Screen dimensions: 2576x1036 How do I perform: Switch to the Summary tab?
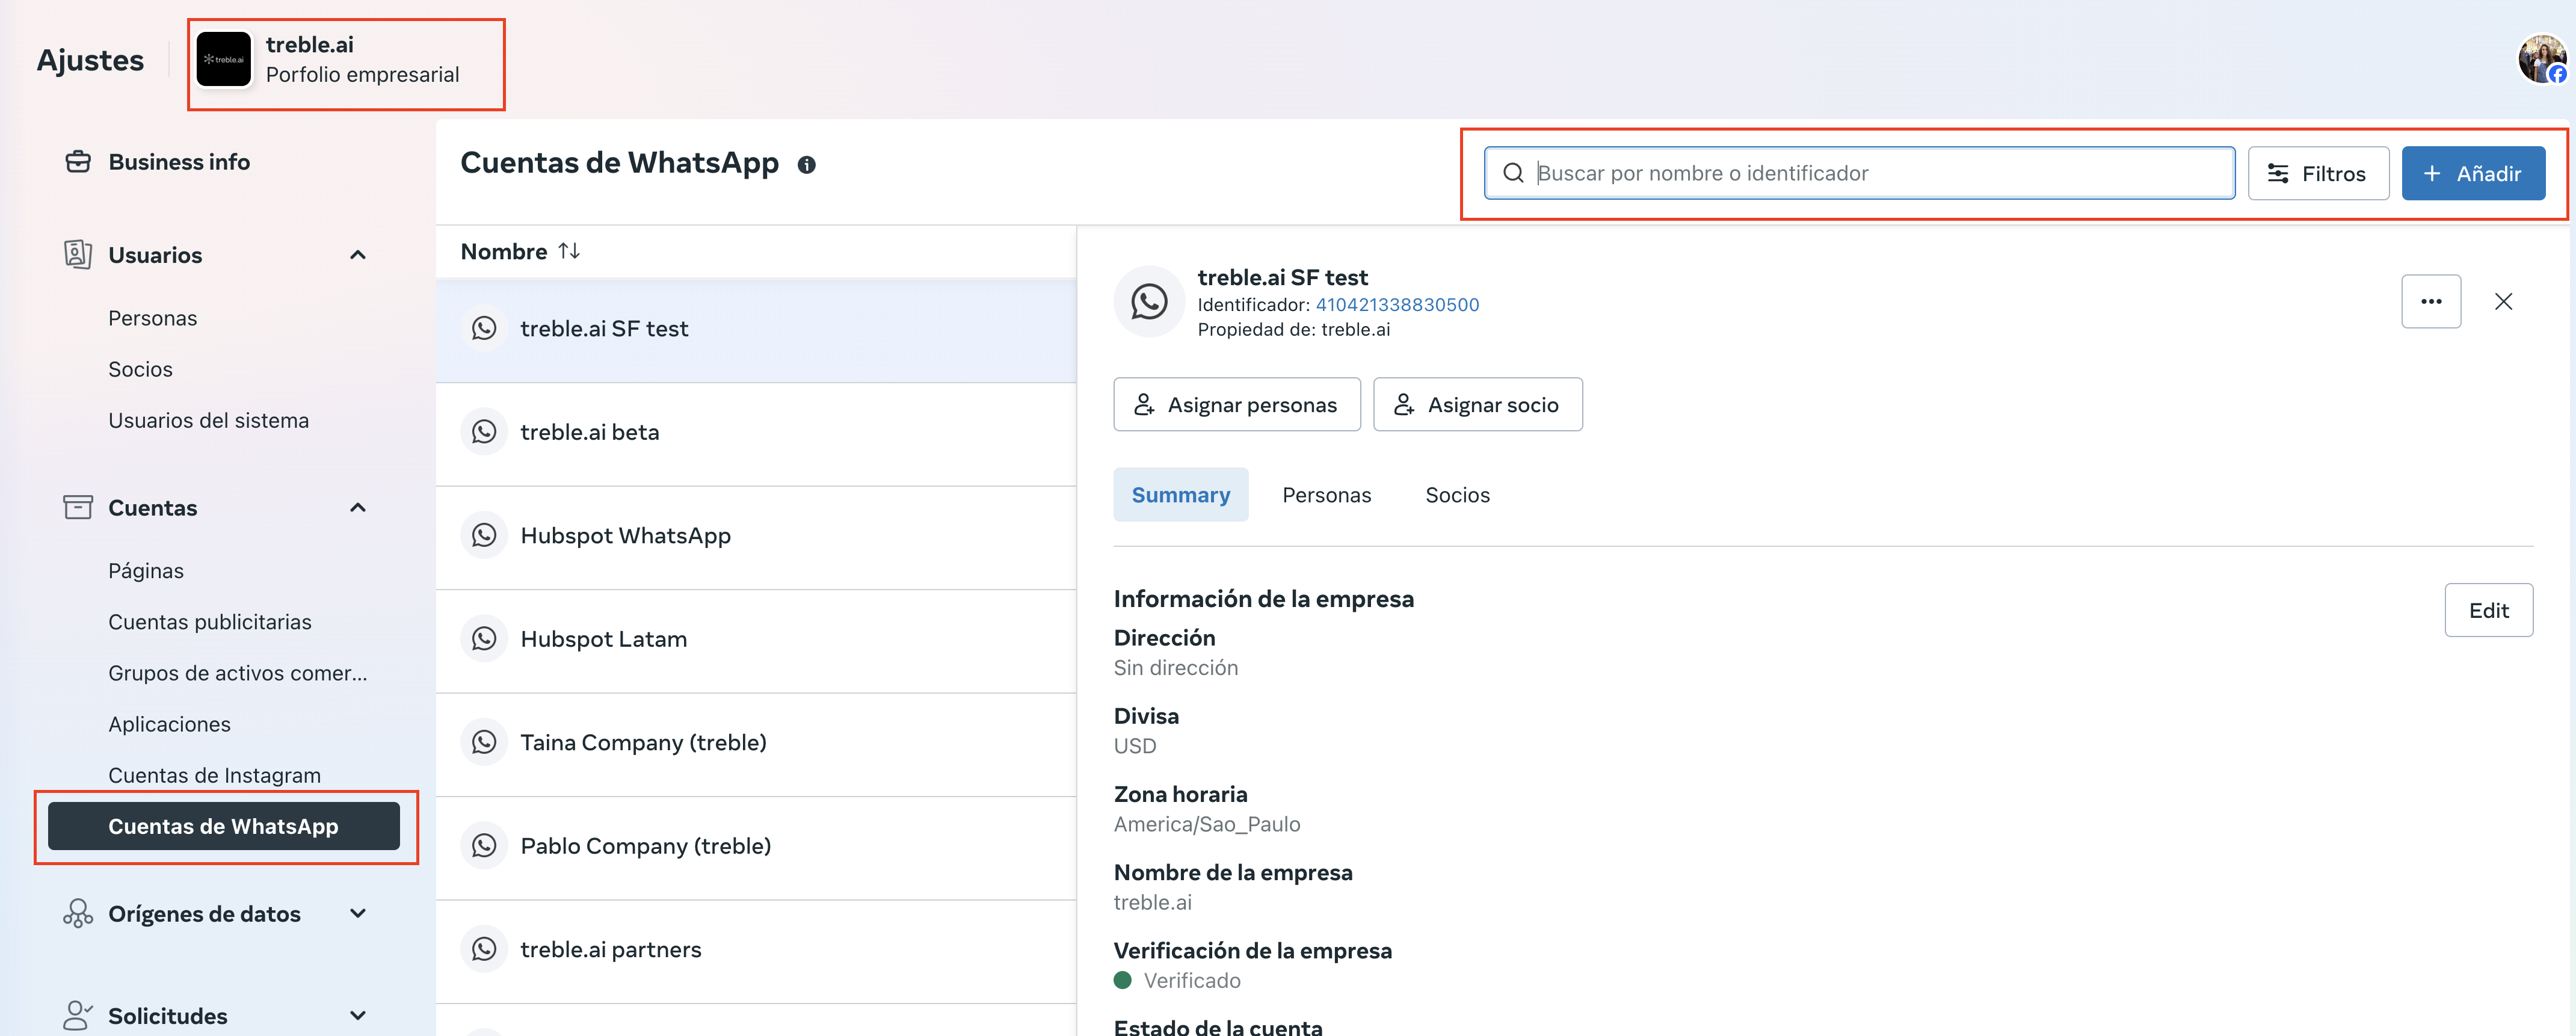click(1180, 495)
